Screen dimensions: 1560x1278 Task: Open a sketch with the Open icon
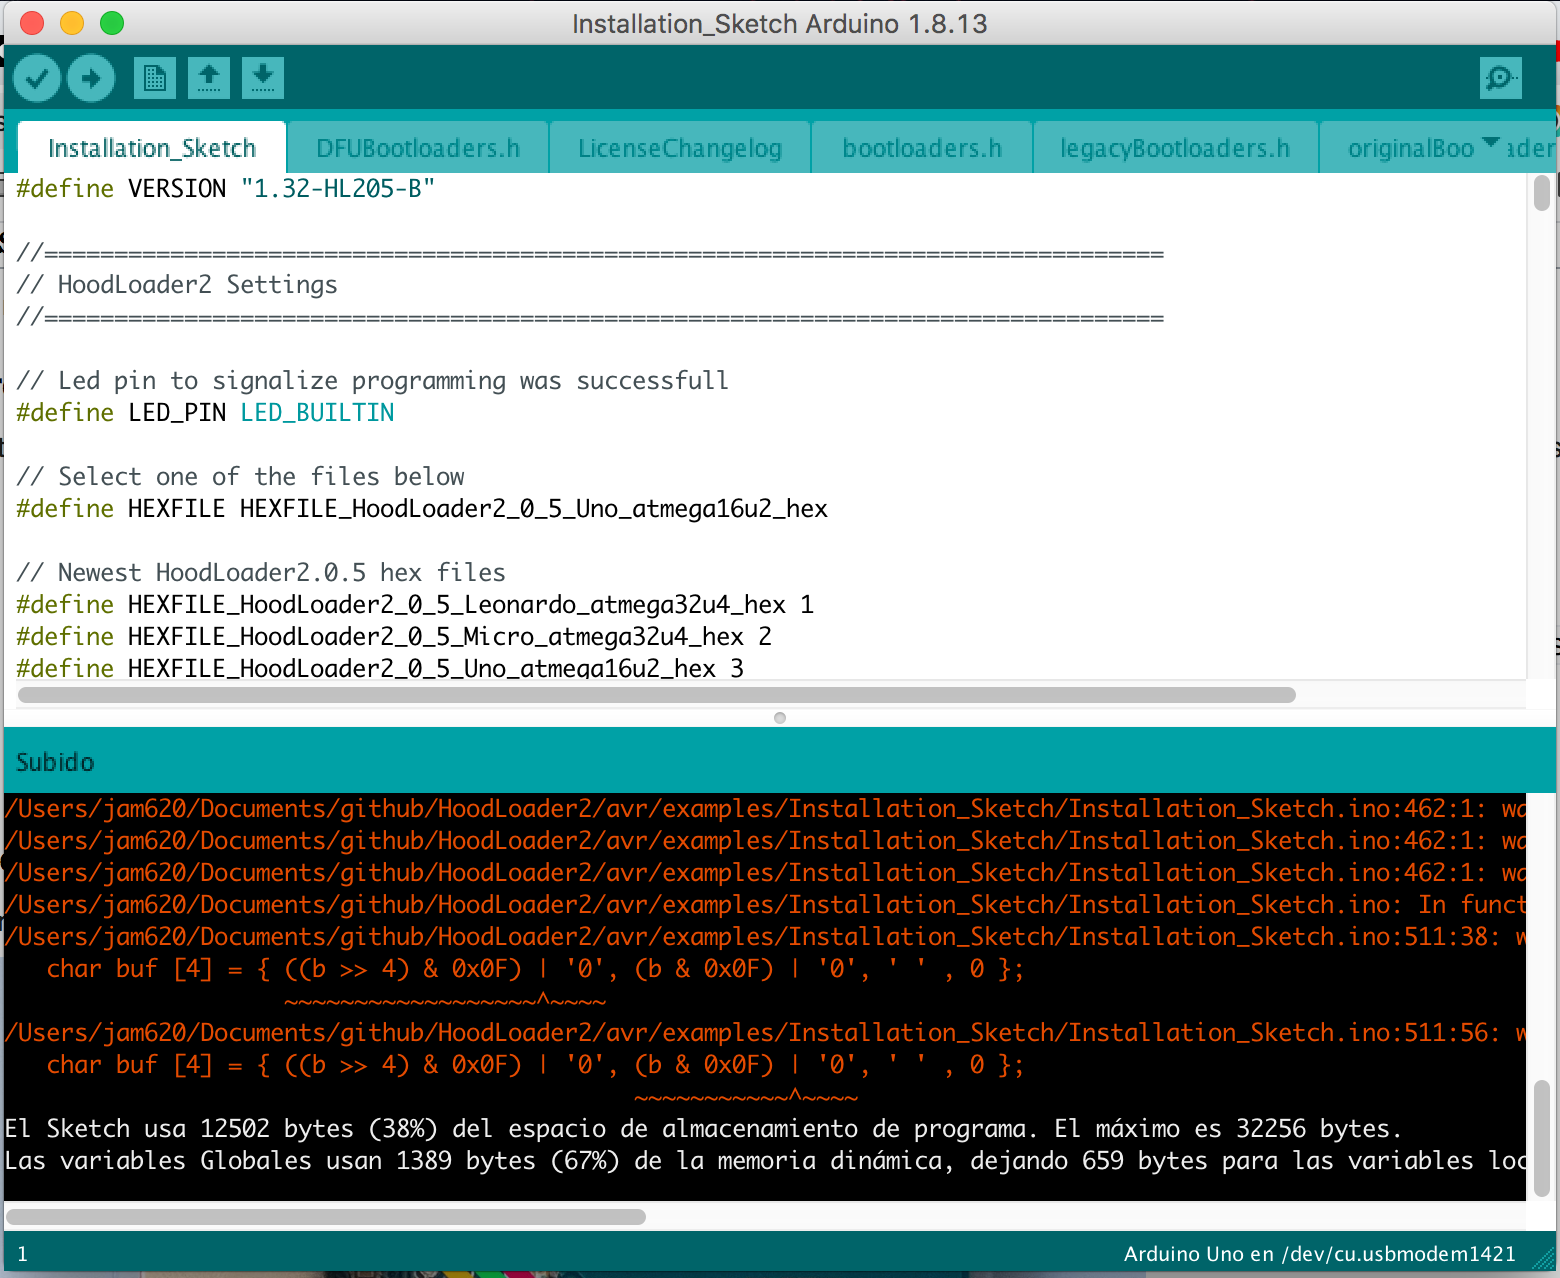[x=209, y=78]
